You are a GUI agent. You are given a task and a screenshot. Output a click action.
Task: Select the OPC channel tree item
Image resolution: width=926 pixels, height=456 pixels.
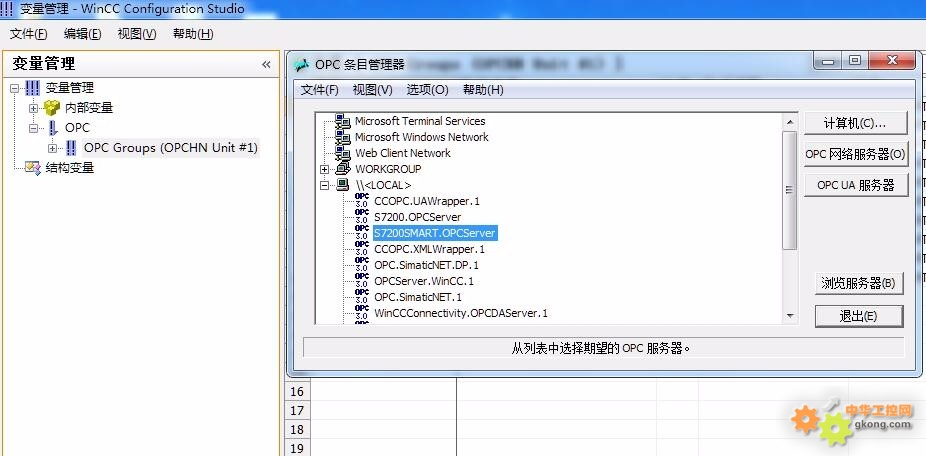point(77,128)
